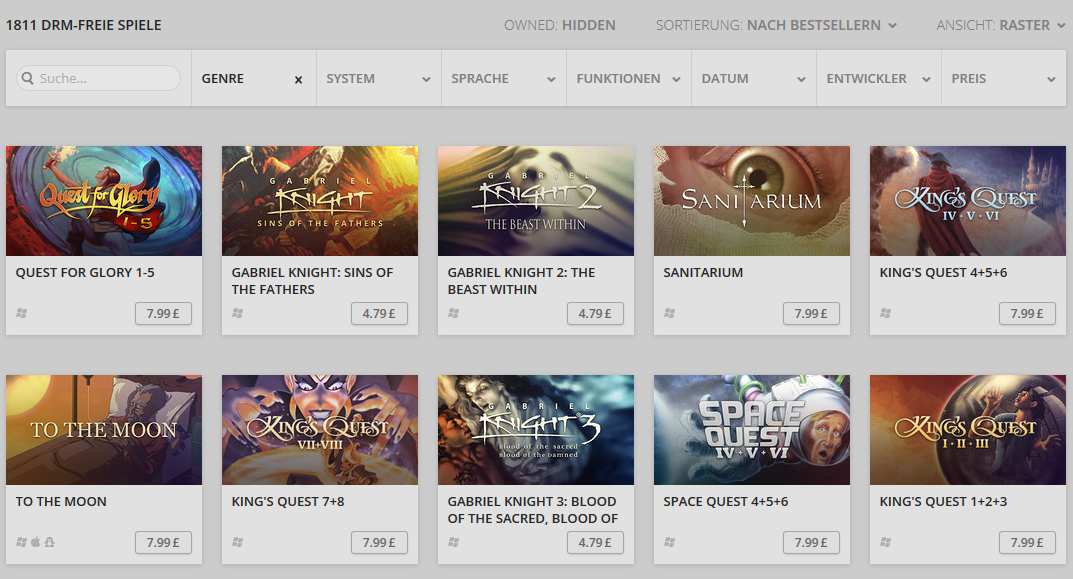Click the 4.79 £ price for Gabriel Knight: Sins of the Fathers
The height and width of the screenshot is (579, 1073).
coord(379,313)
